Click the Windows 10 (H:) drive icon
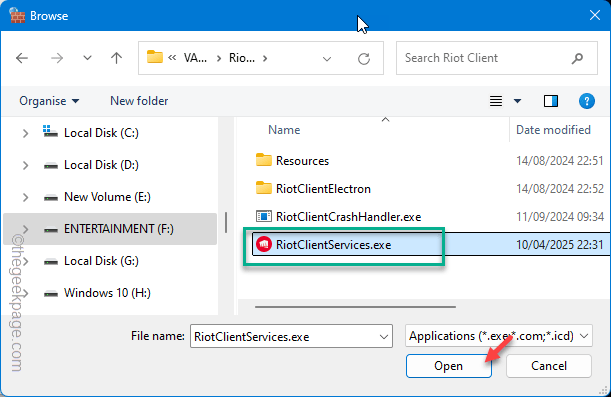This screenshot has width=611, height=397. (x=51, y=293)
